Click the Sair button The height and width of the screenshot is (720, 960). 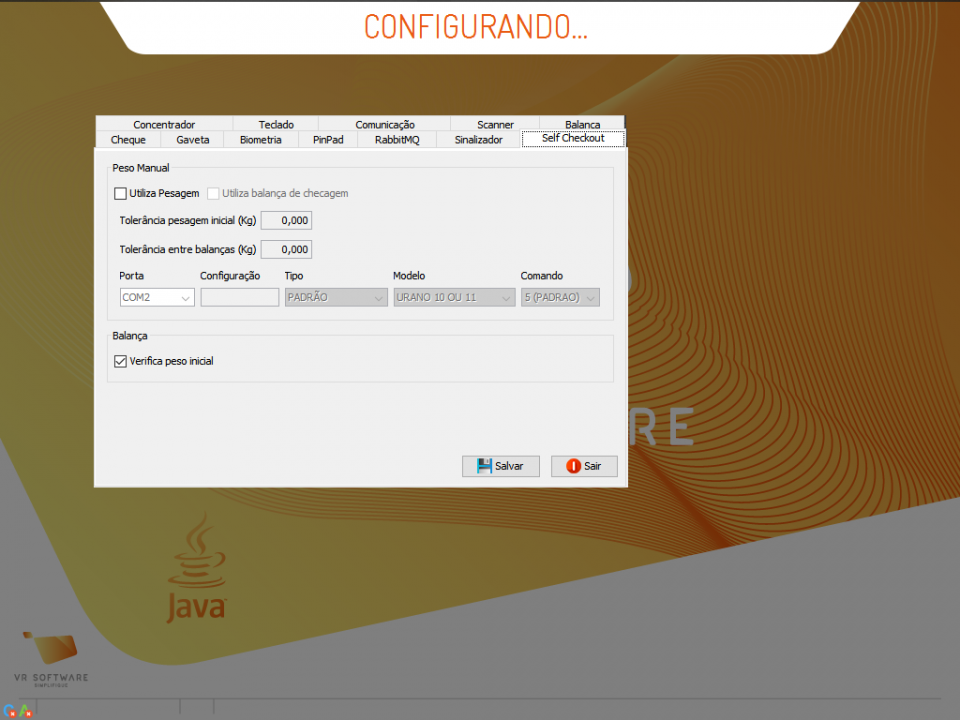[x=584, y=466]
